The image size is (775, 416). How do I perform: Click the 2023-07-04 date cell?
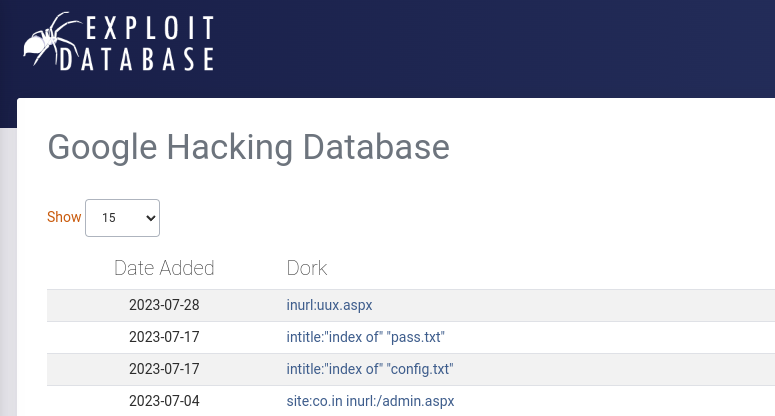pyautogui.click(x=164, y=401)
